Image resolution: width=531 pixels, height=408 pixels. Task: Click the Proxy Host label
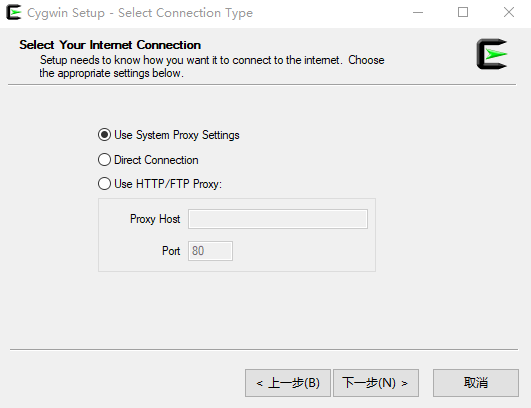coord(155,219)
